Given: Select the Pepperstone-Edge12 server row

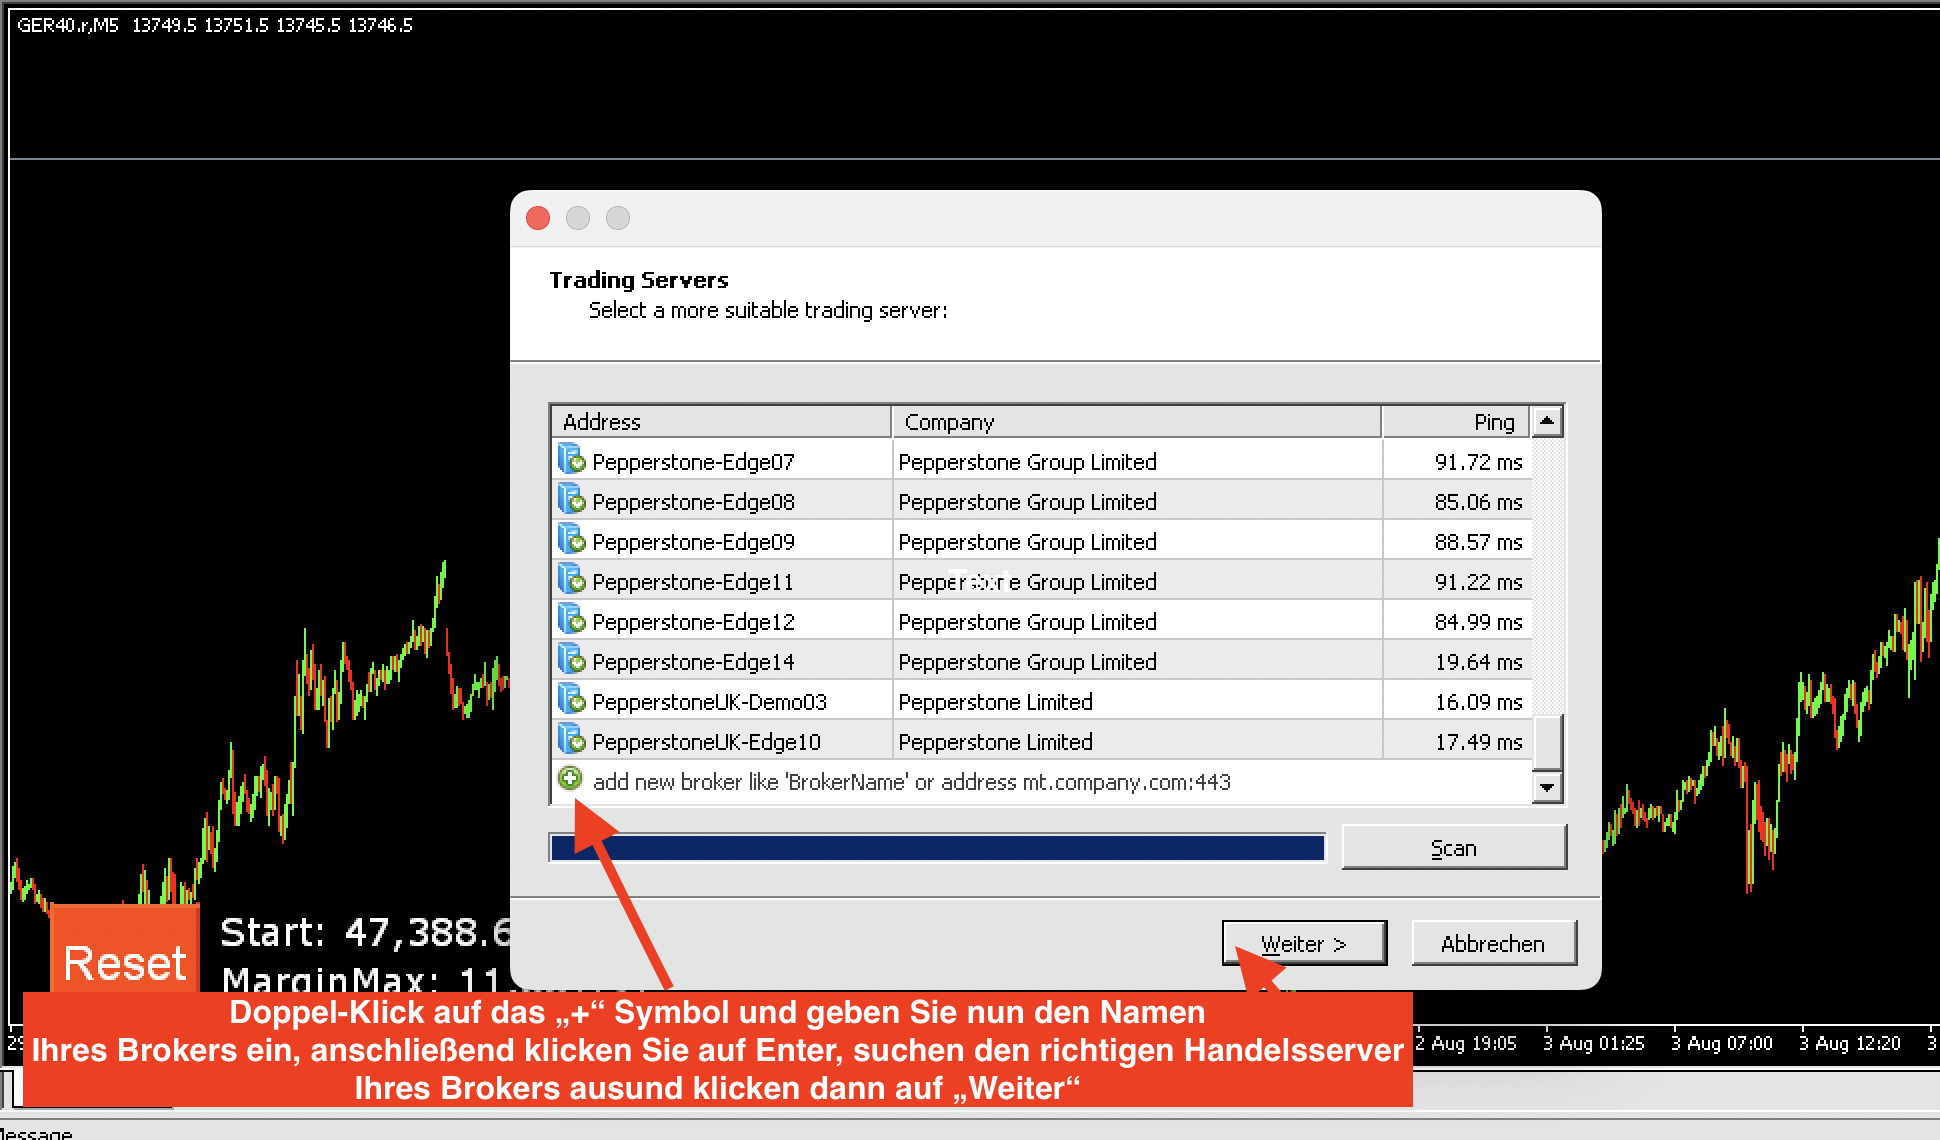Looking at the screenshot, I should (x=1041, y=620).
